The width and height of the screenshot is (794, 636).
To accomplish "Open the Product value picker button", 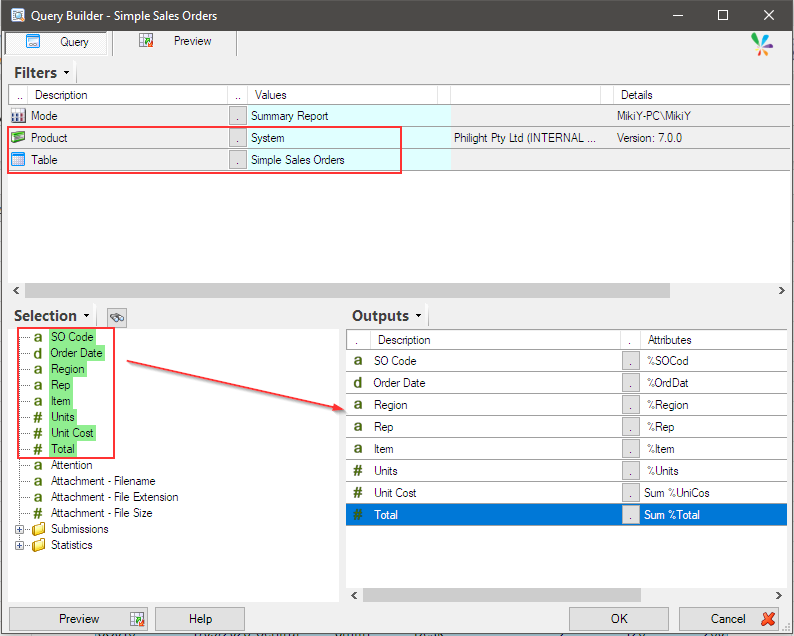I will click(237, 138).
